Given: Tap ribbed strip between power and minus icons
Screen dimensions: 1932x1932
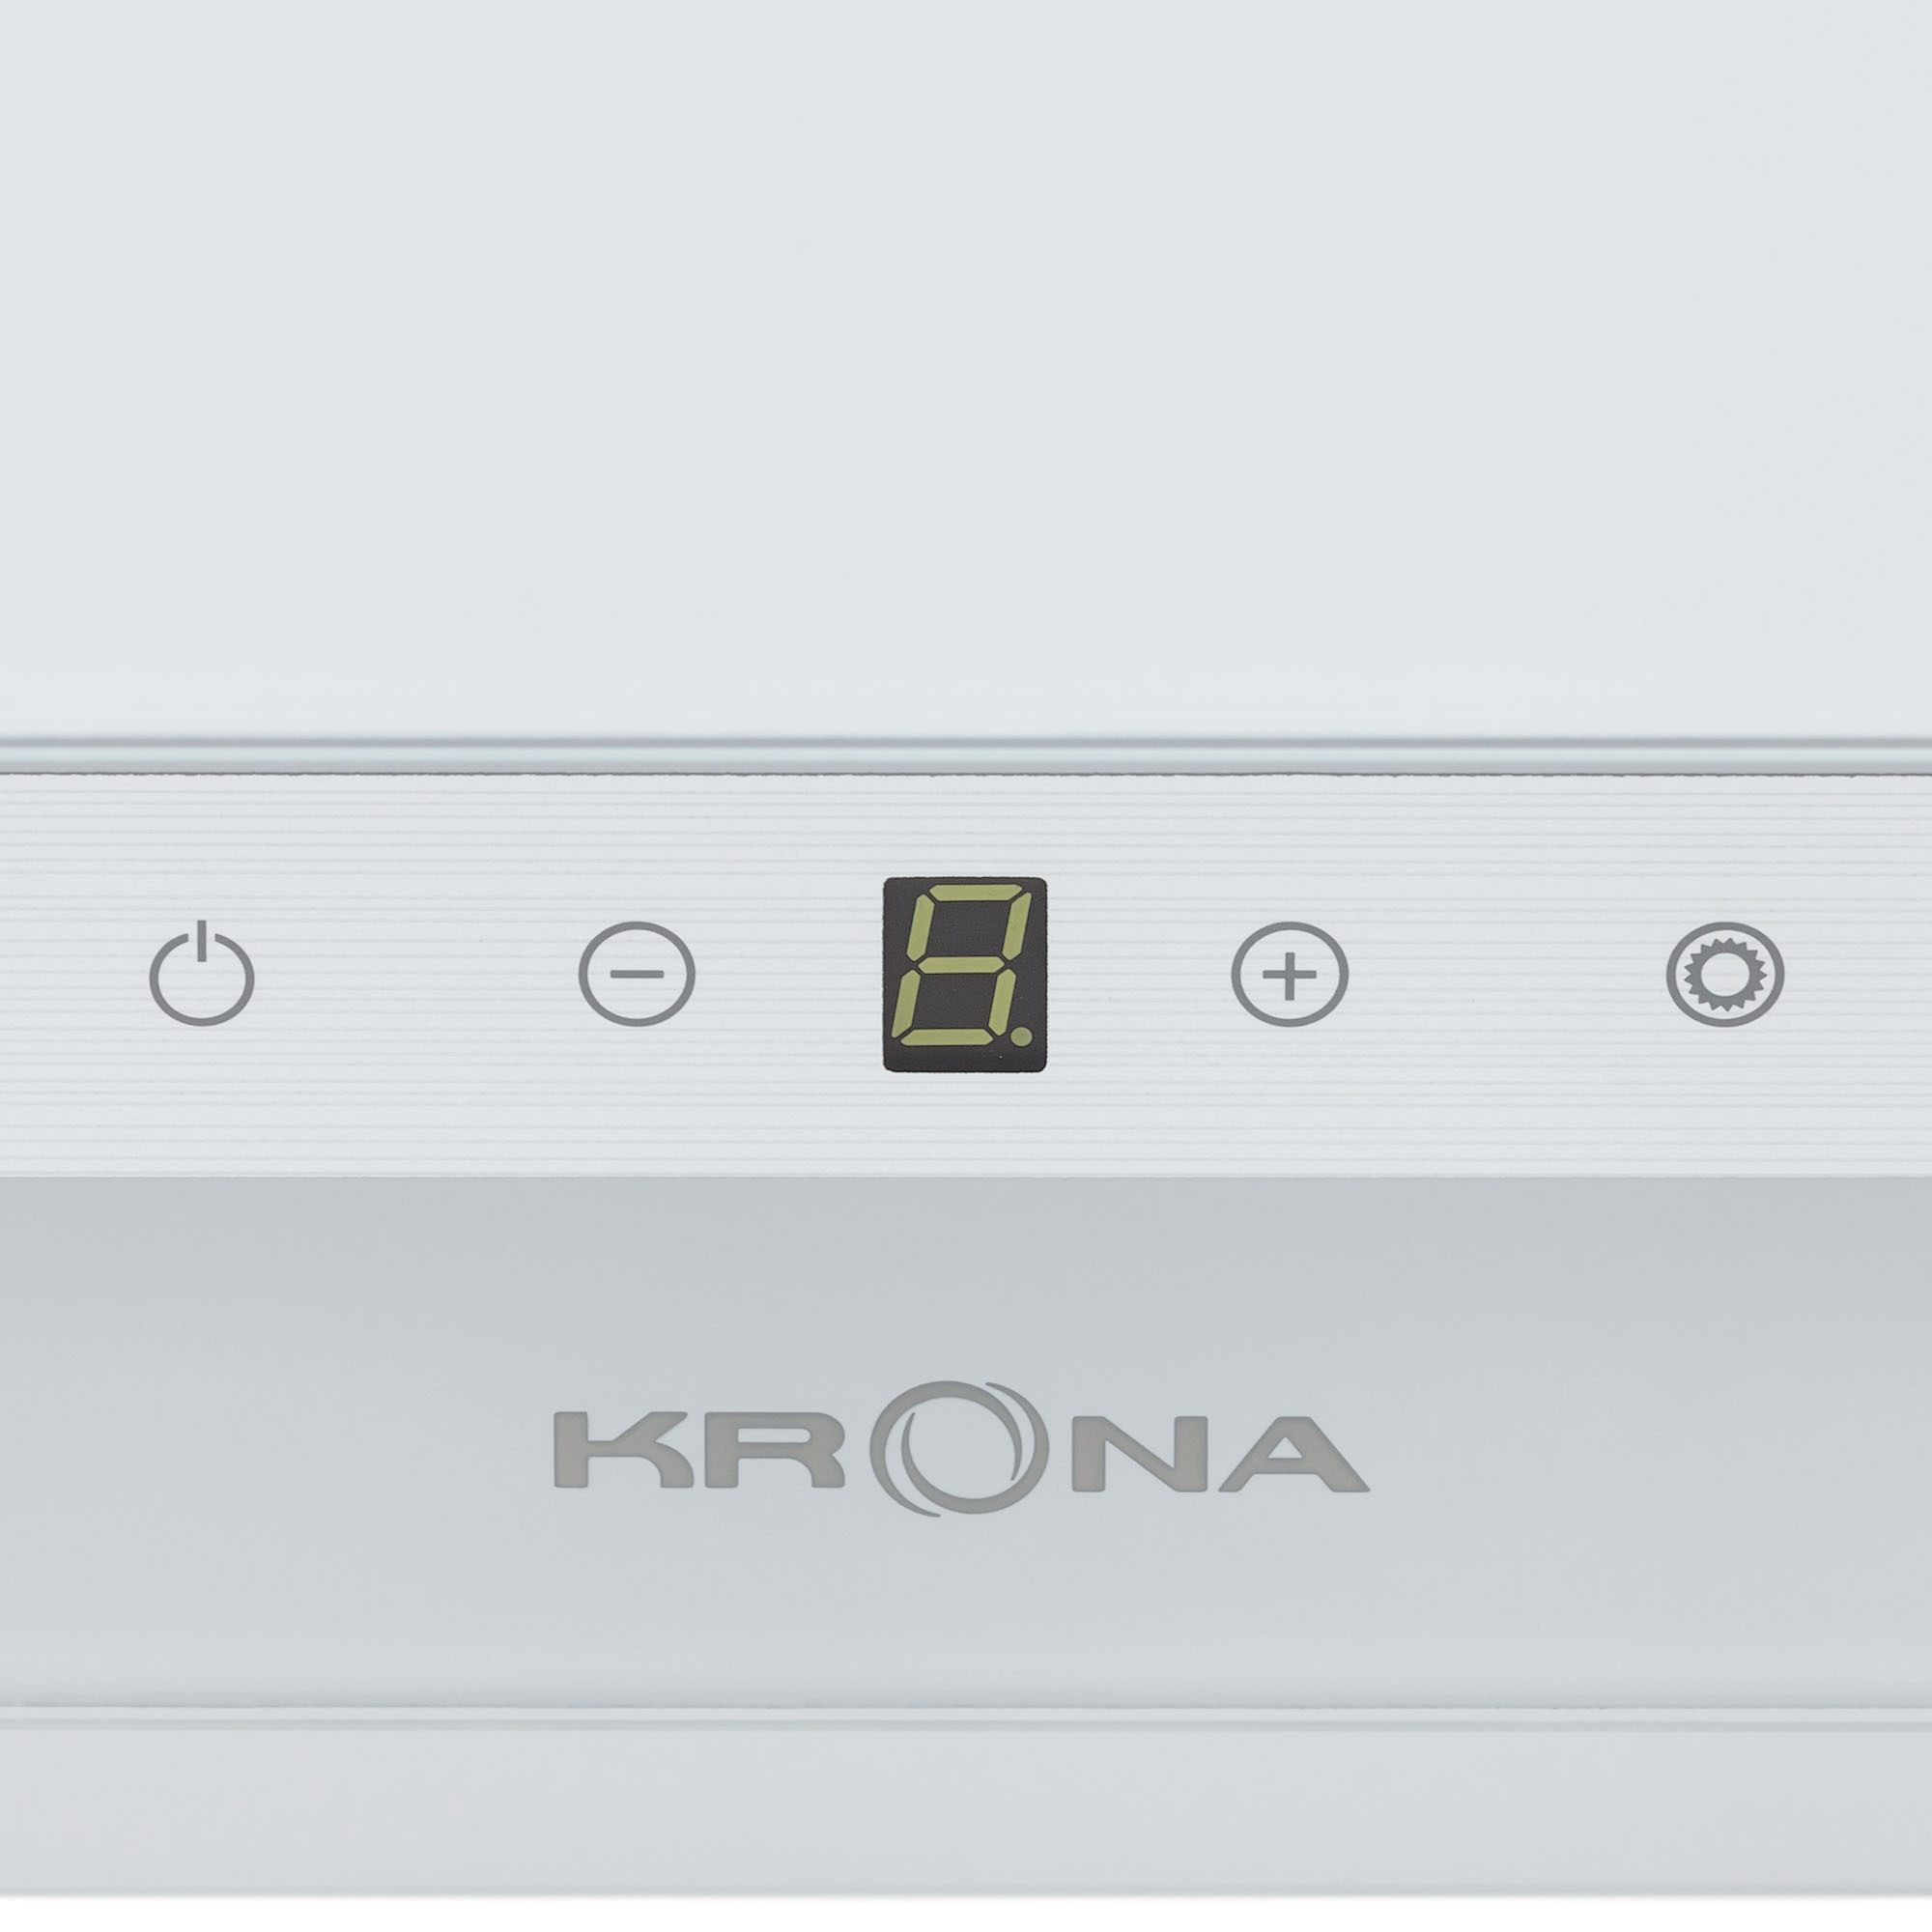Looking at the screenshot, I should pos(418,974).
